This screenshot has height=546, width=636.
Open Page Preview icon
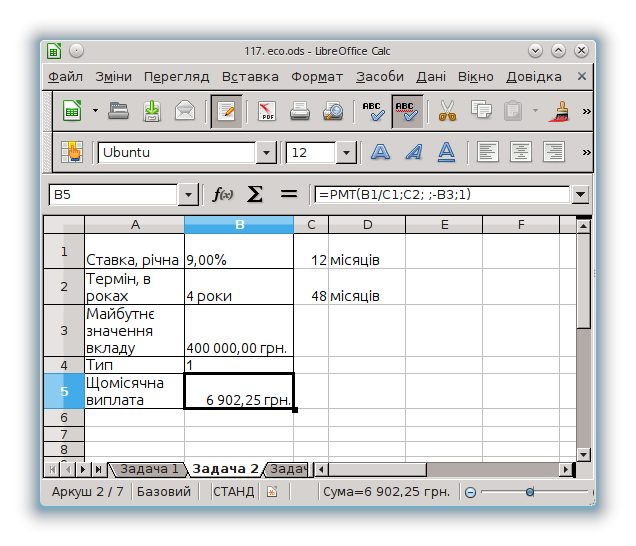click(333, 111)
